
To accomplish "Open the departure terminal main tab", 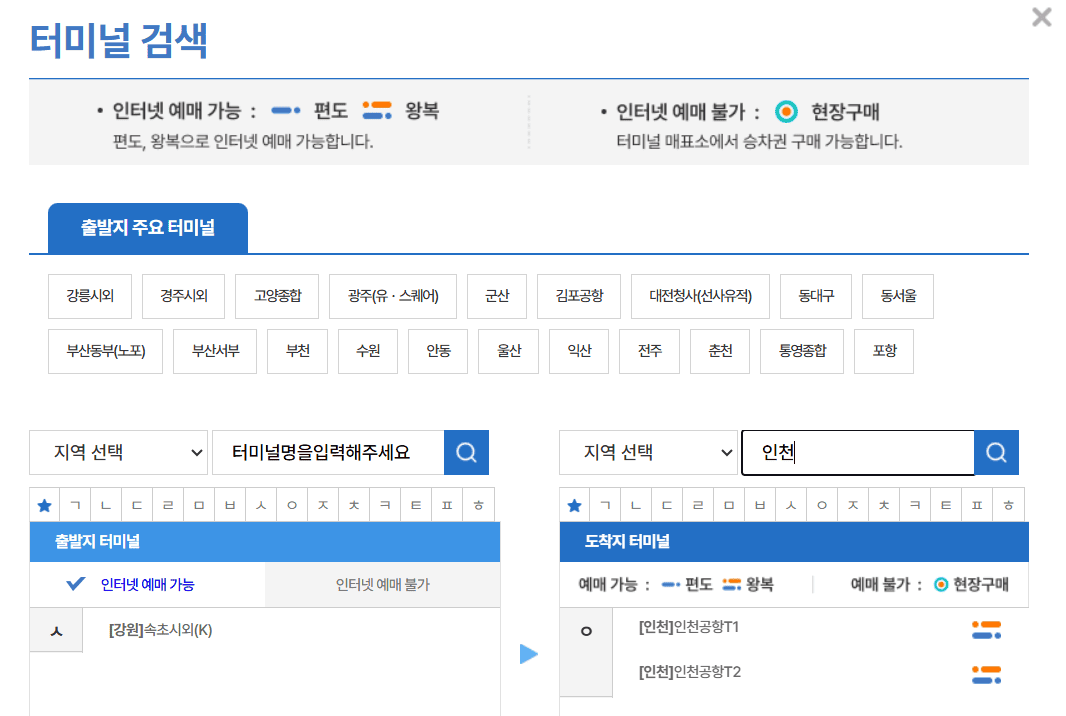I will 148,228.
